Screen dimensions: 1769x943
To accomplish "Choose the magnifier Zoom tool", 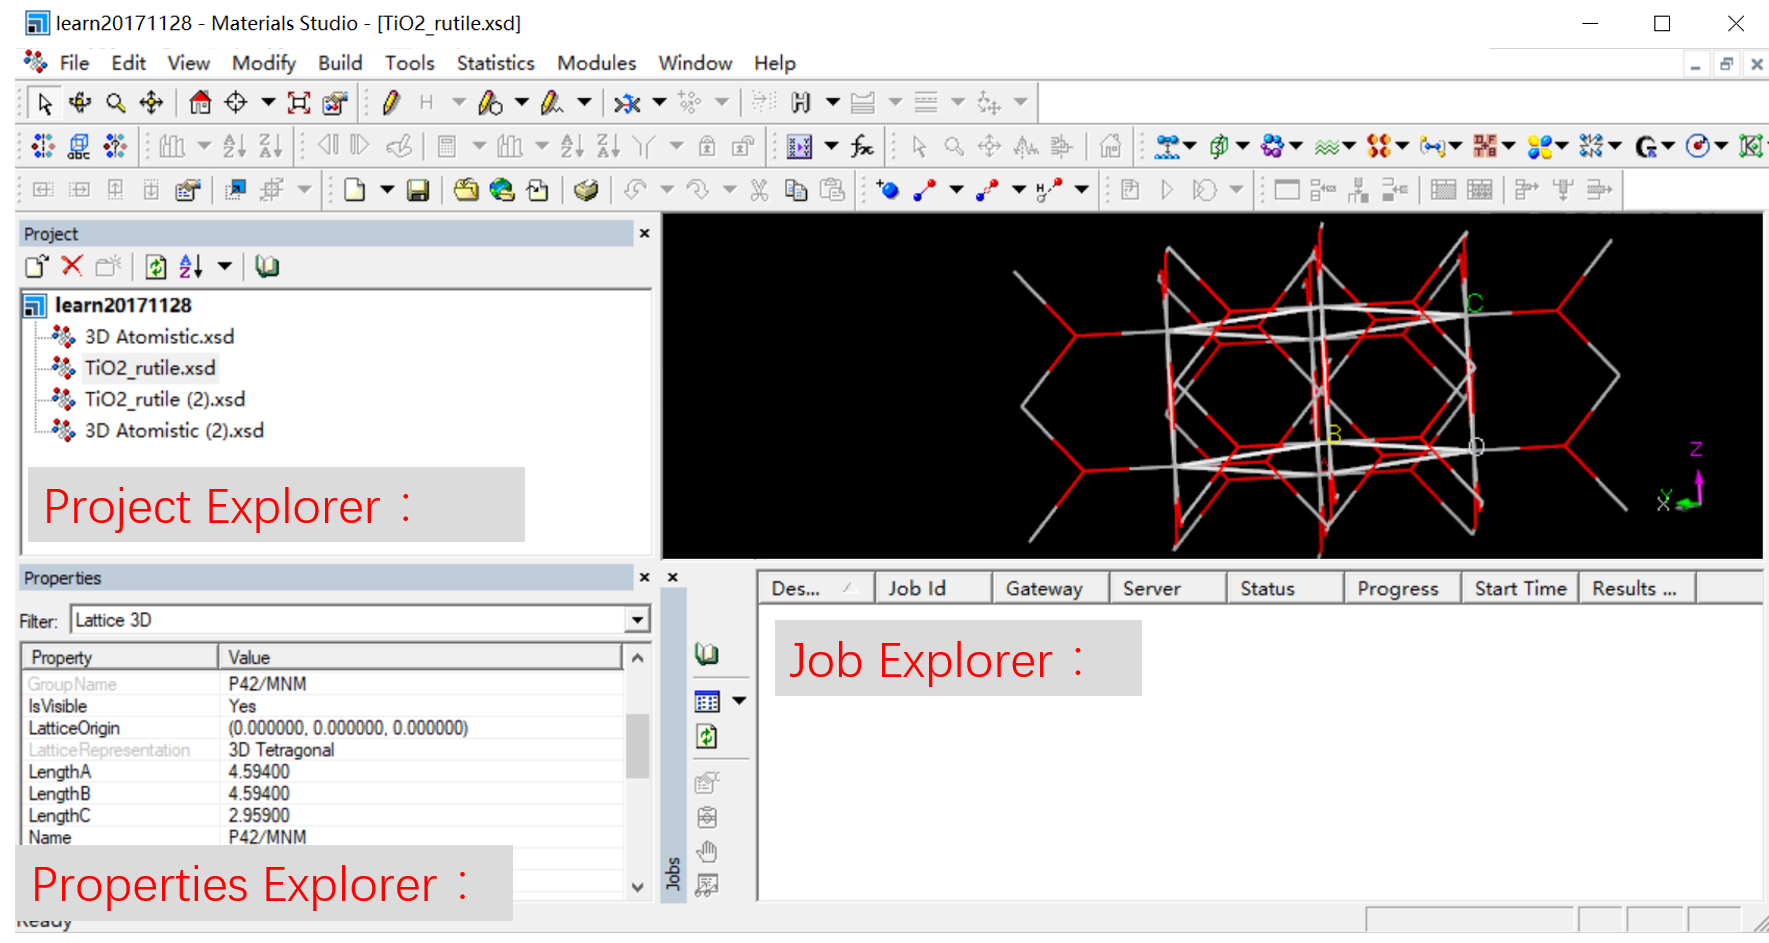I will pyautogui.click(x=116, y=103).
